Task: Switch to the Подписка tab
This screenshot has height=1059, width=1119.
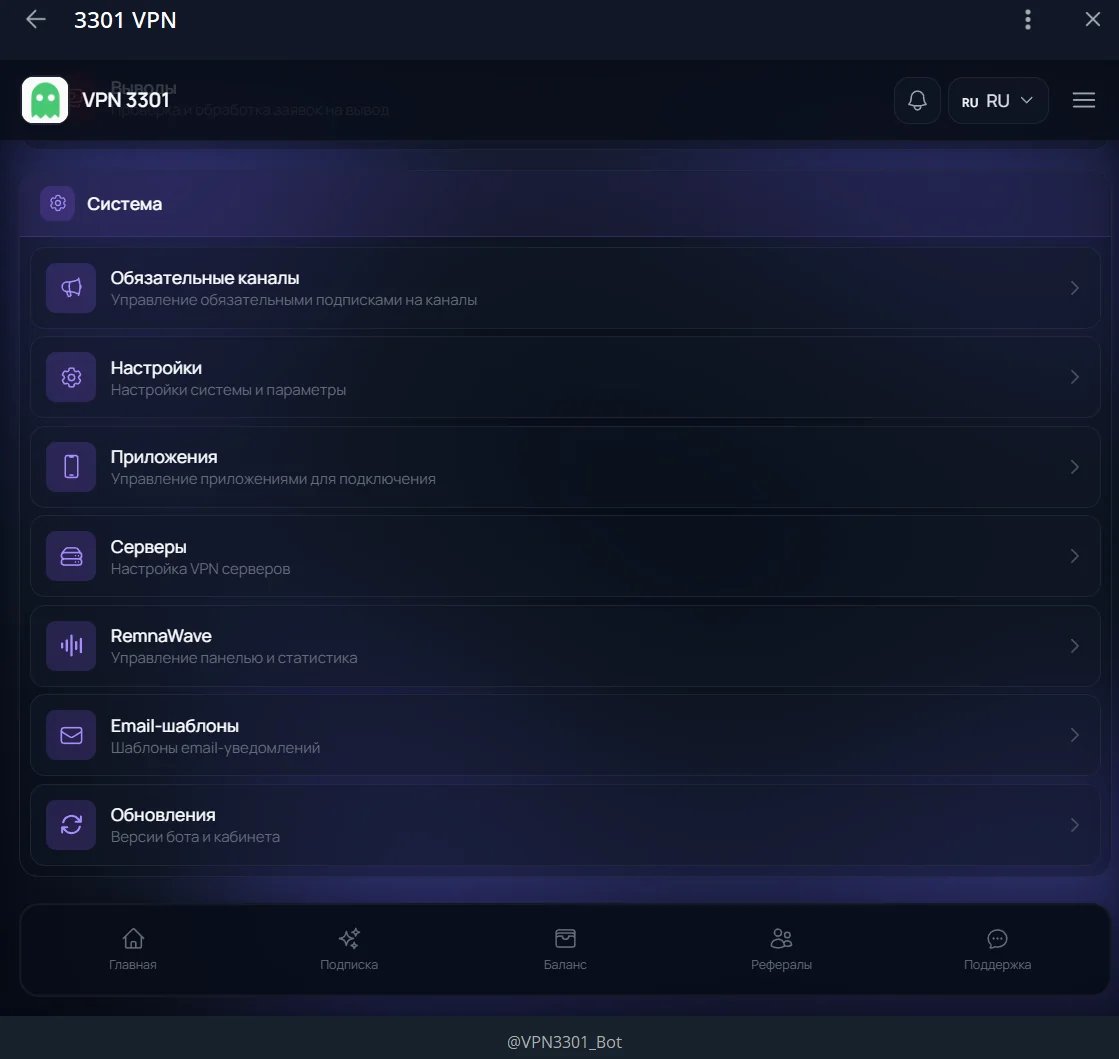Action: tap(349, 948)
